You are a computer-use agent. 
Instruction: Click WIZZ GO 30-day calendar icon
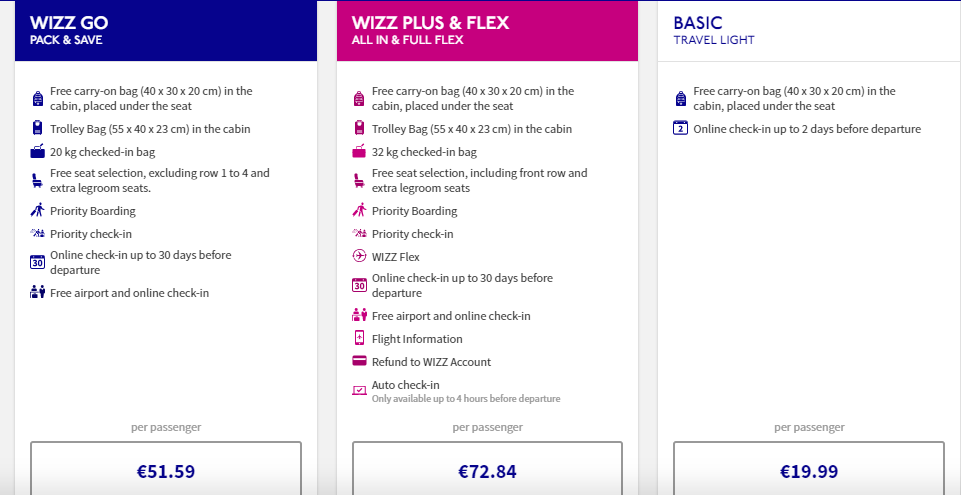38,262
